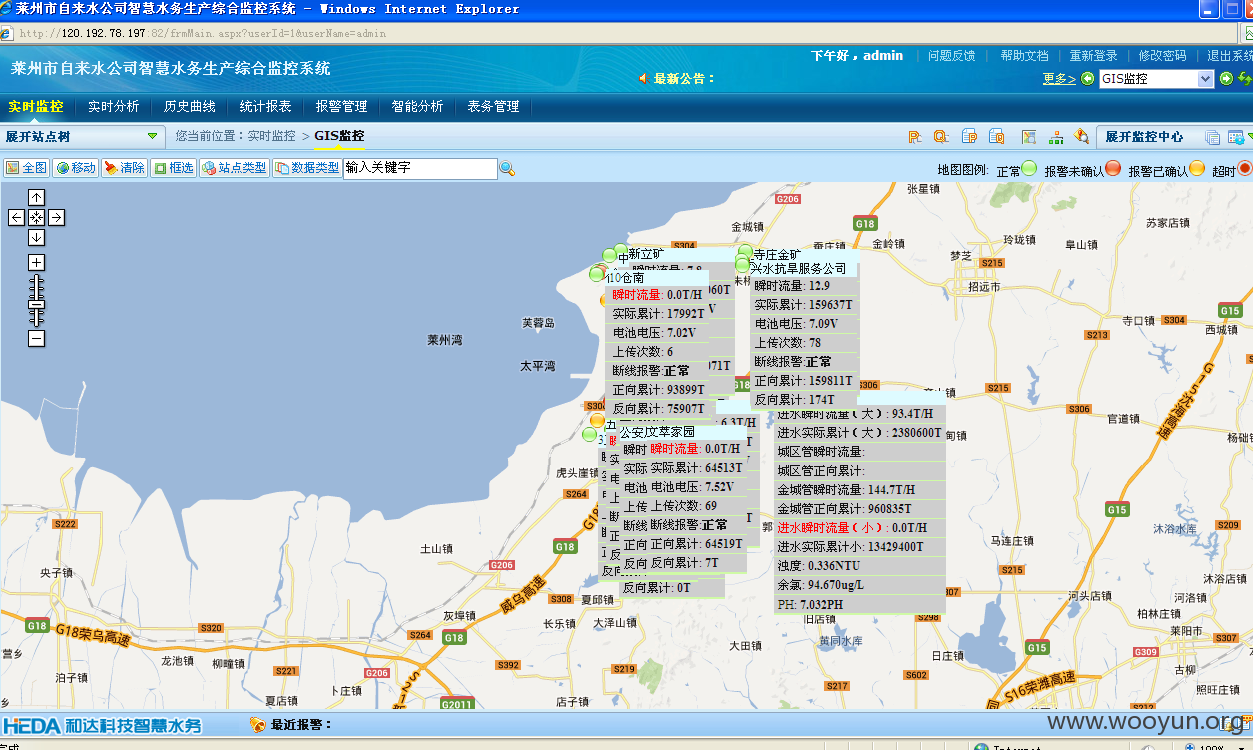
Task: Click the 帮助文档 link
Action: (x=1024, y=56)
